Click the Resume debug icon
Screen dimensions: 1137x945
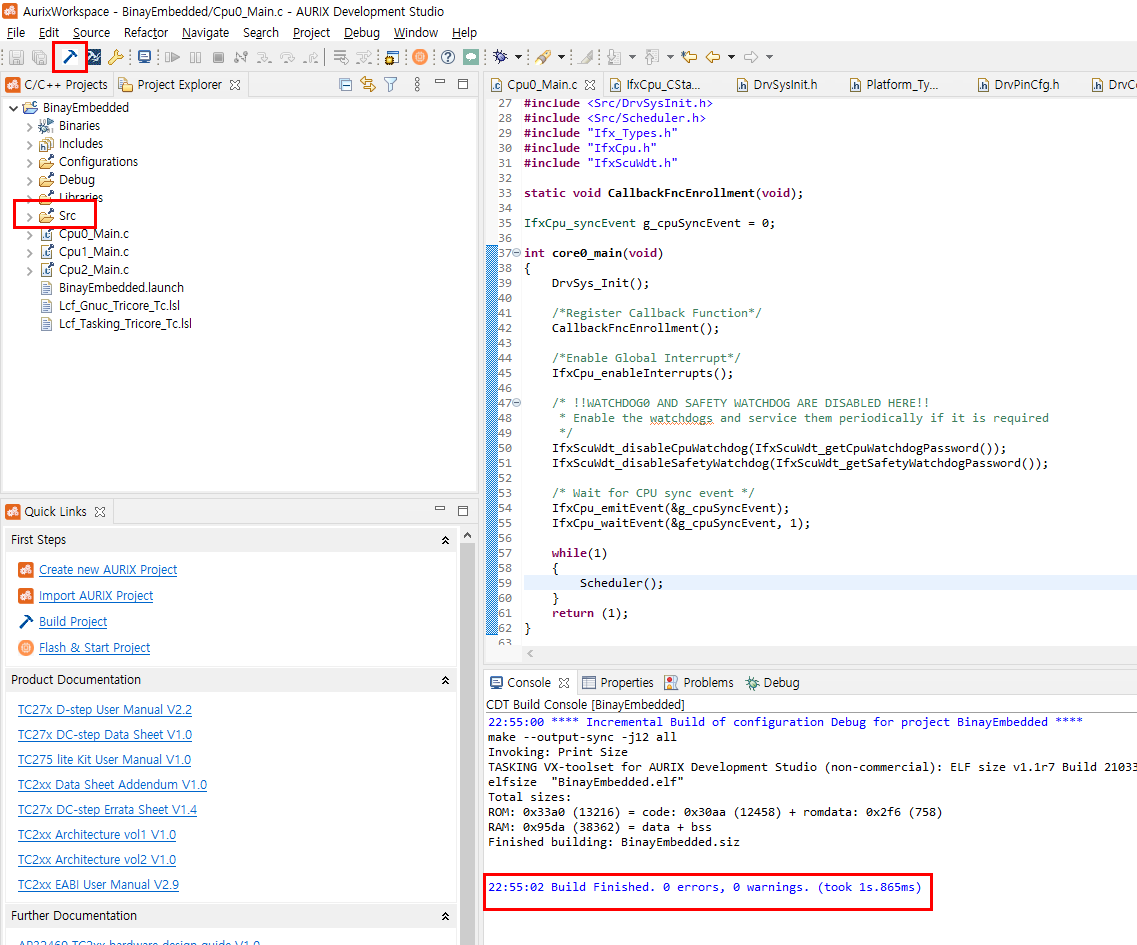coord(172,57)
